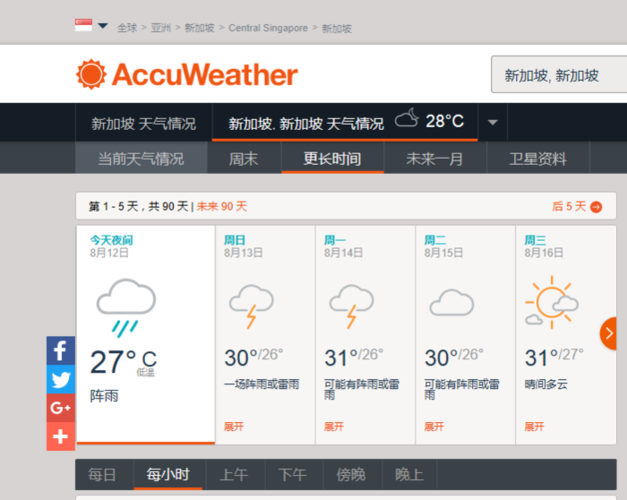The width and height of the screenshot is (627, 500).
Task: Click the 亚洲 breadcrumb link
Action: click(x=161, y=28)
